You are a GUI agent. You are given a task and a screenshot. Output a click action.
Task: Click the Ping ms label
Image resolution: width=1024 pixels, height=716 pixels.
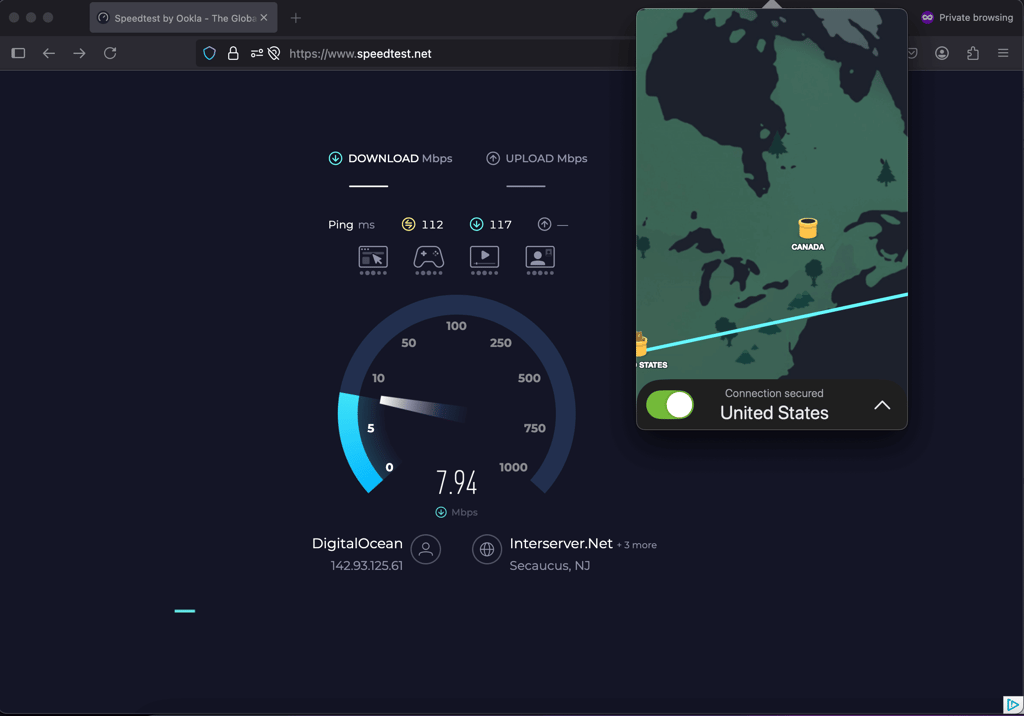tap(351, 225)
